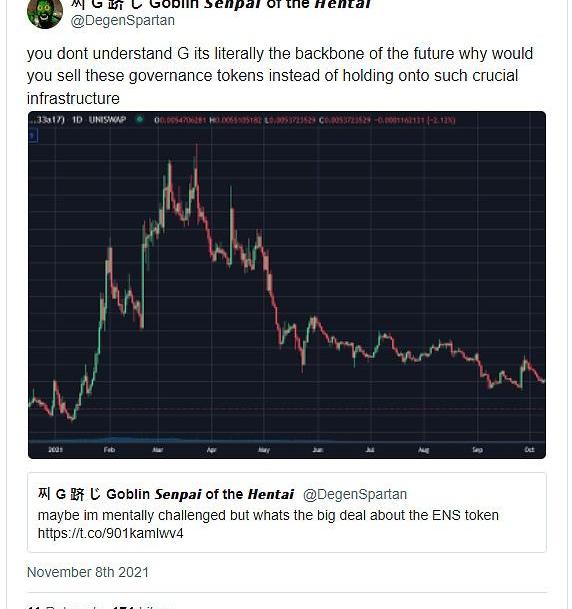This screenshot has height=609, width=572.
Task: Select the May marker on the chart time axis
Action: coord(264,449)
